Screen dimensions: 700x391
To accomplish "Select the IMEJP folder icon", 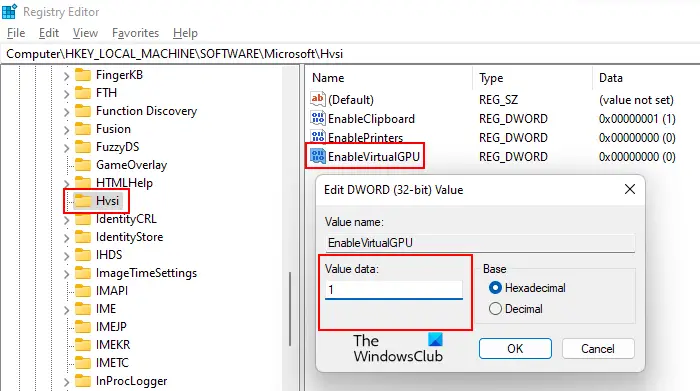I will (83, 327).
